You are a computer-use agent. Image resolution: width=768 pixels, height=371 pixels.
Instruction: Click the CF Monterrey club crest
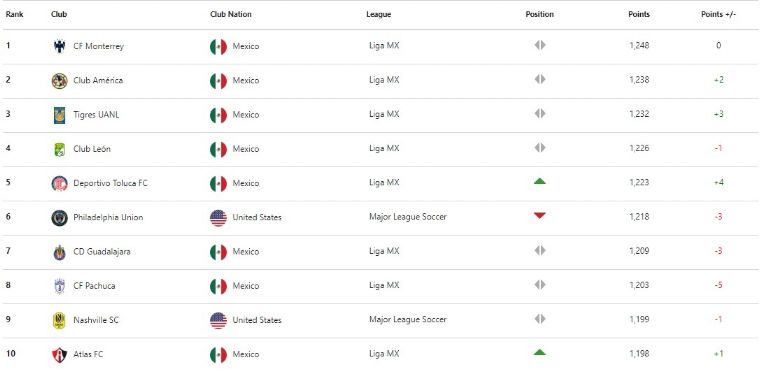[x=59, y=47]
